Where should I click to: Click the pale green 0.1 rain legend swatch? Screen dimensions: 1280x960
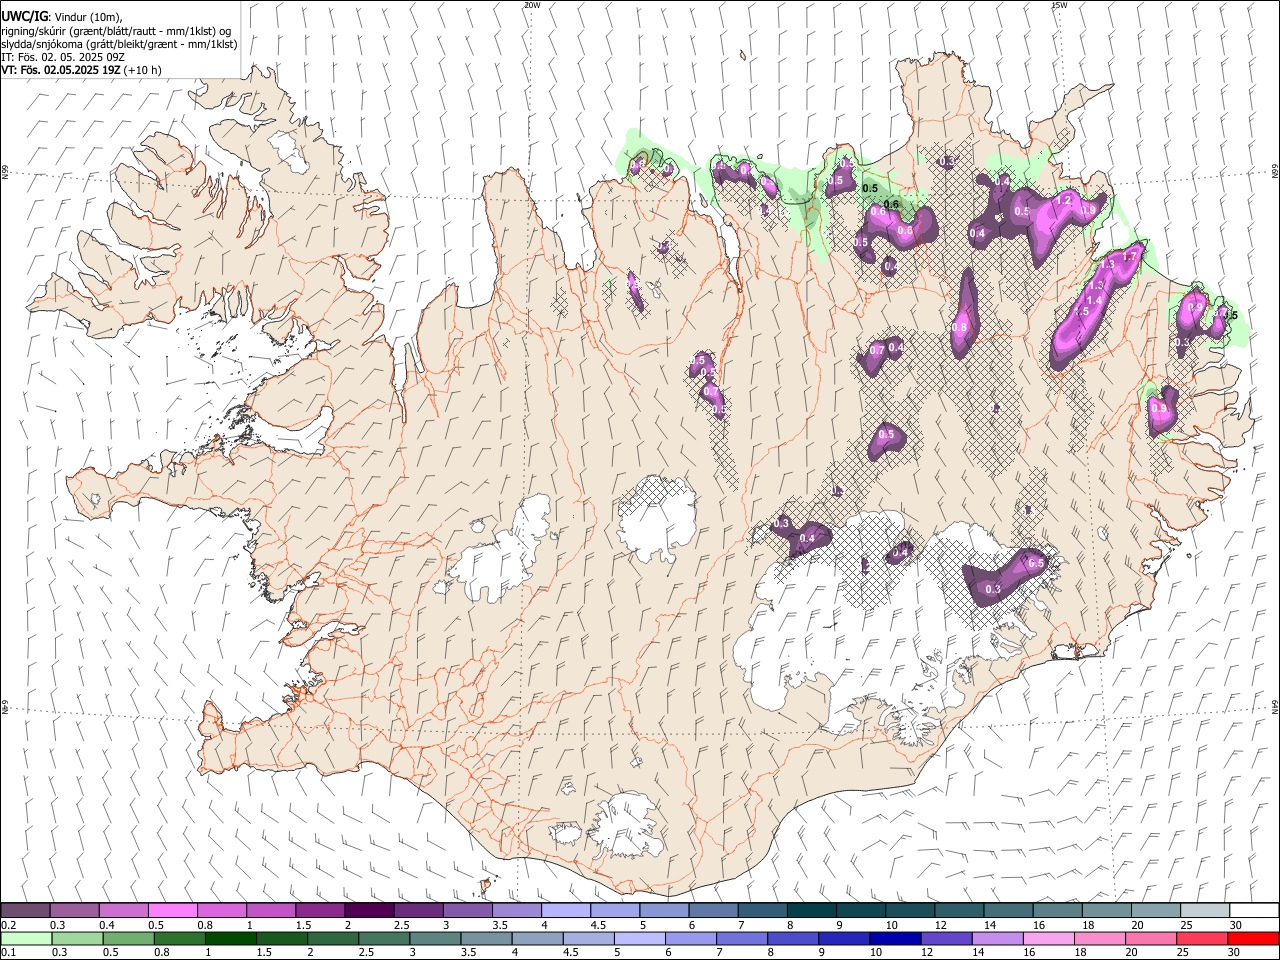(26, 939)
